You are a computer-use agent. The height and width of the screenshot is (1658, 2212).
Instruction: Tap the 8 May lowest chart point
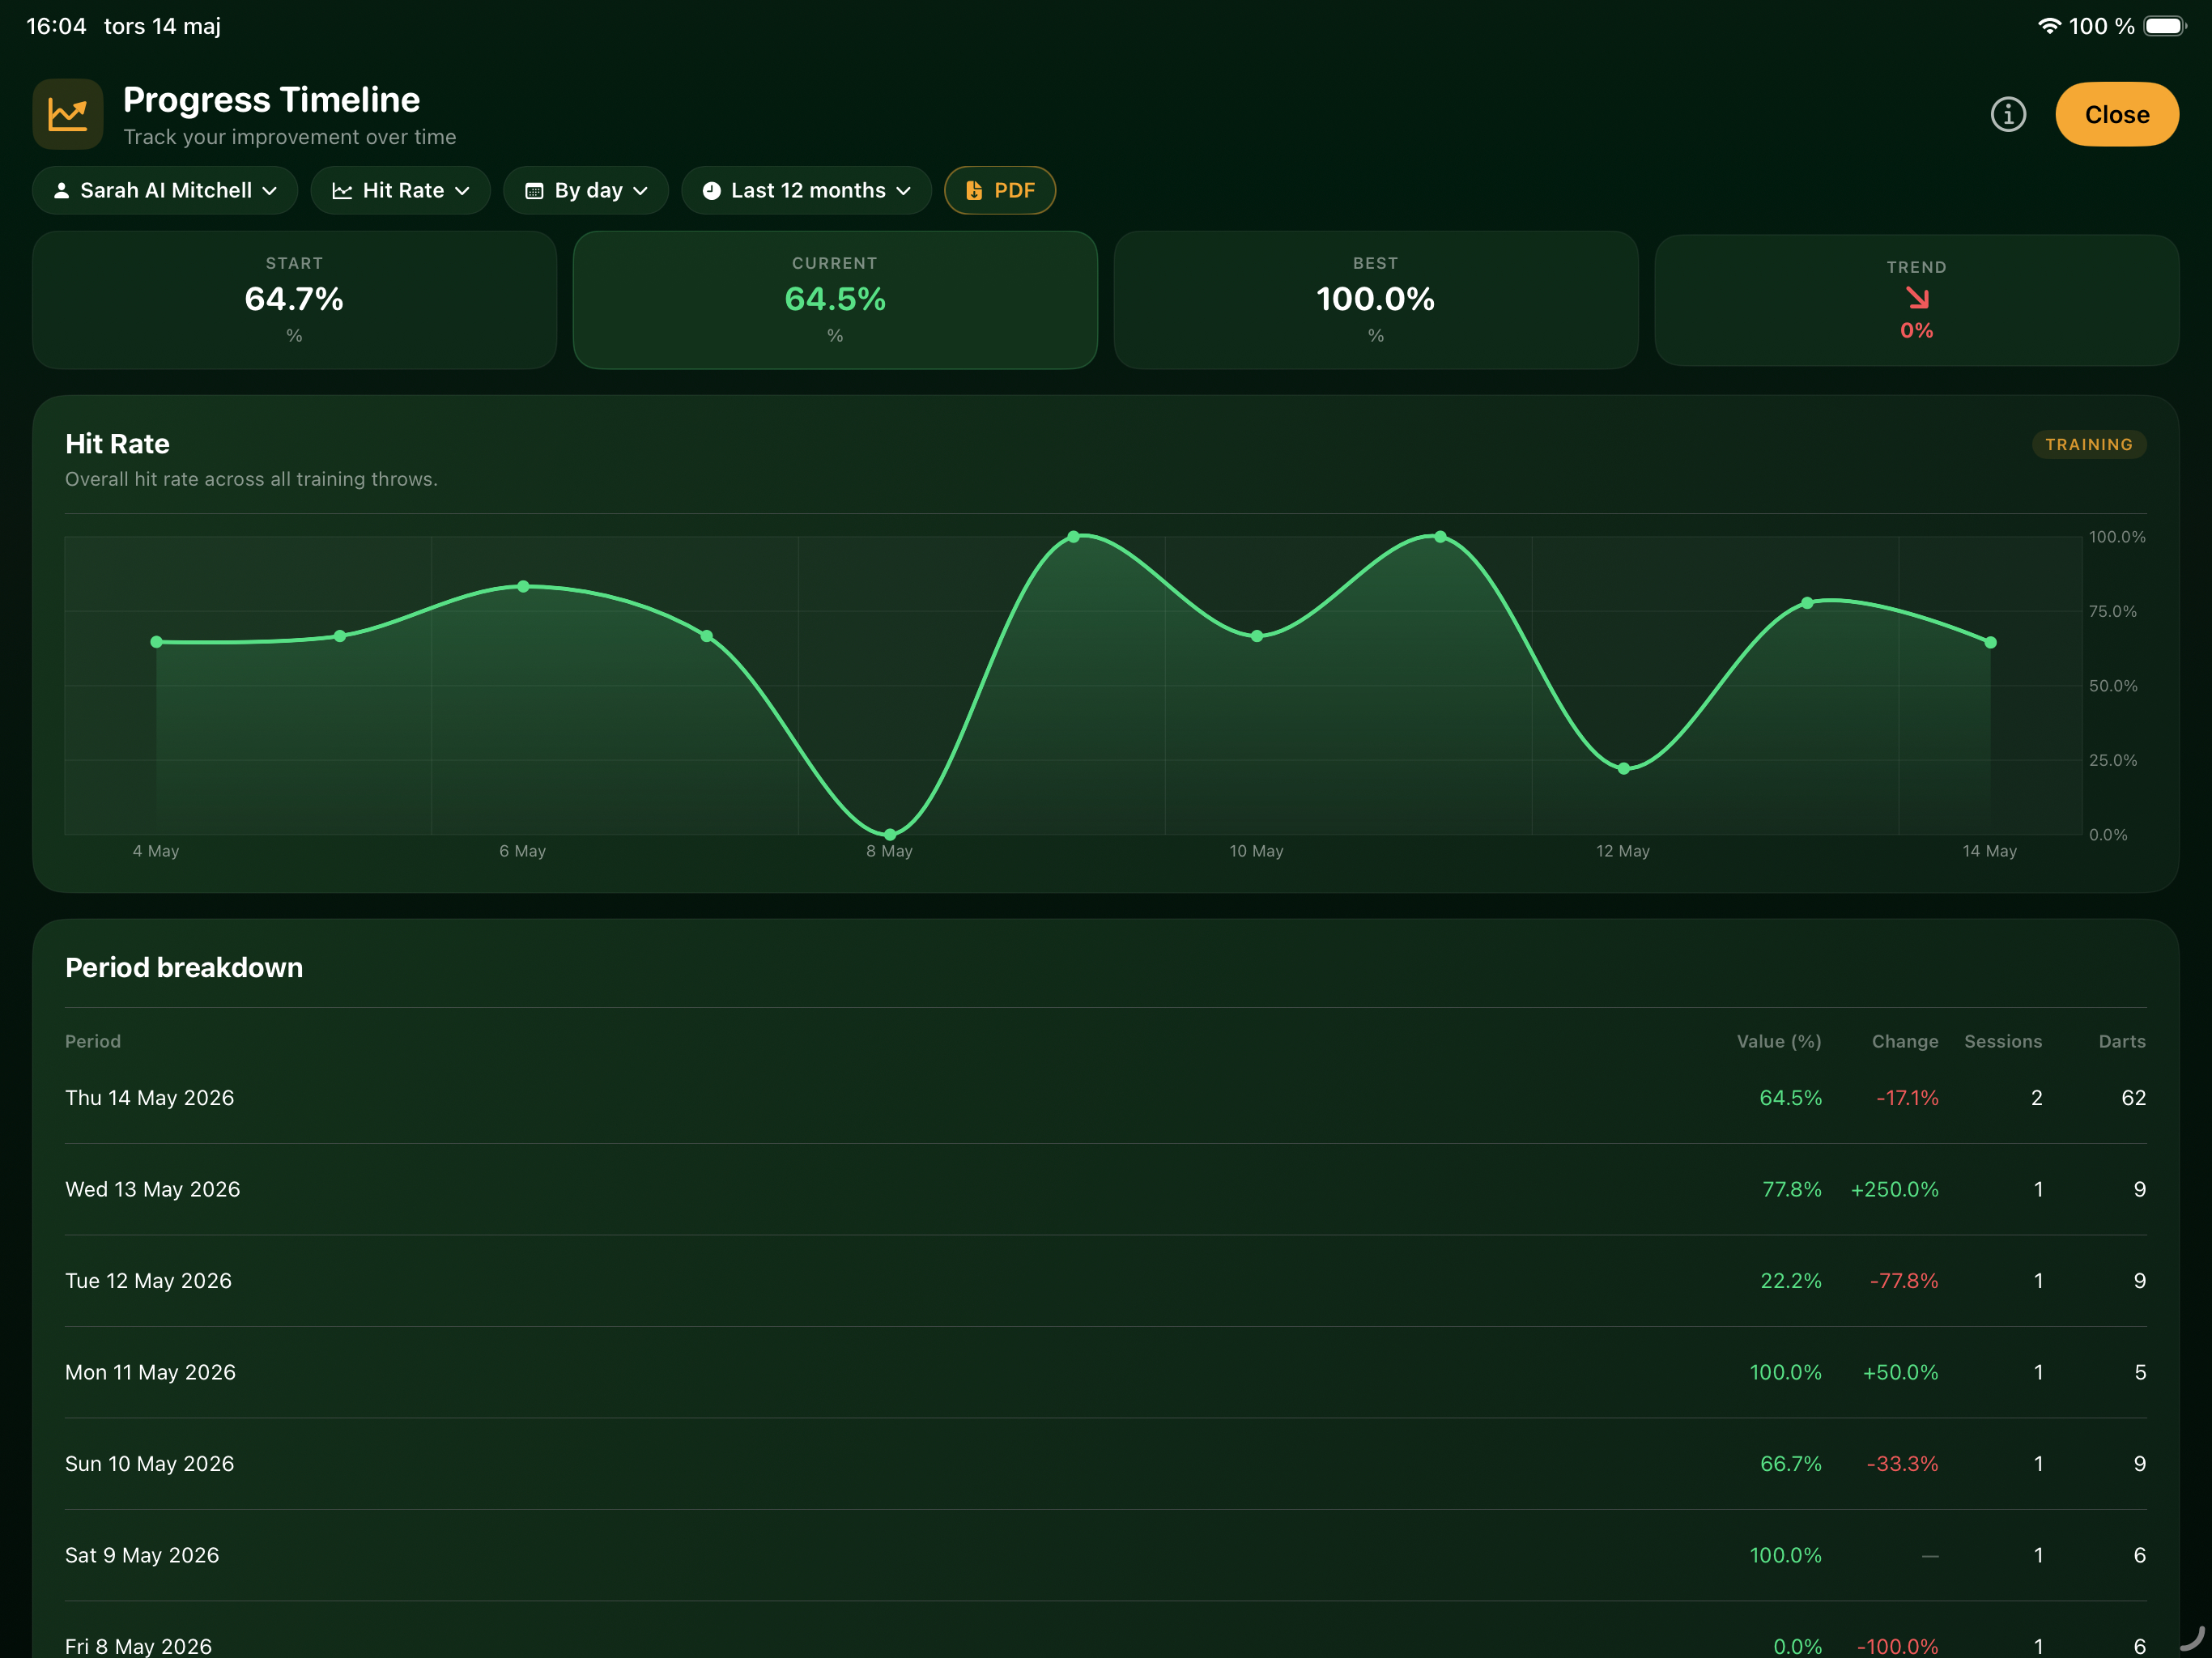coord(890,834)
